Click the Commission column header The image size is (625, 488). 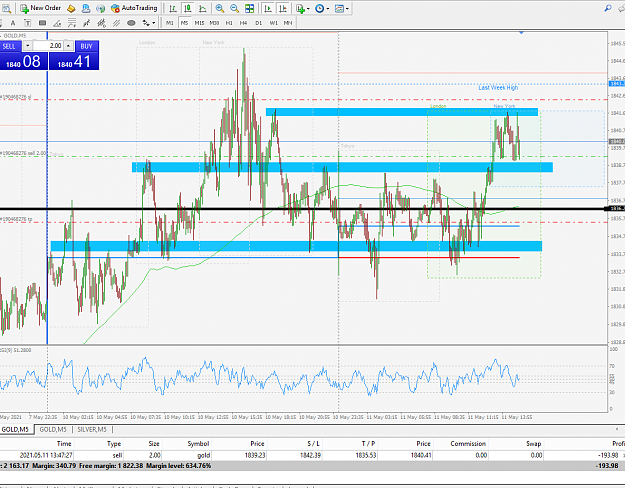[468, 443]
